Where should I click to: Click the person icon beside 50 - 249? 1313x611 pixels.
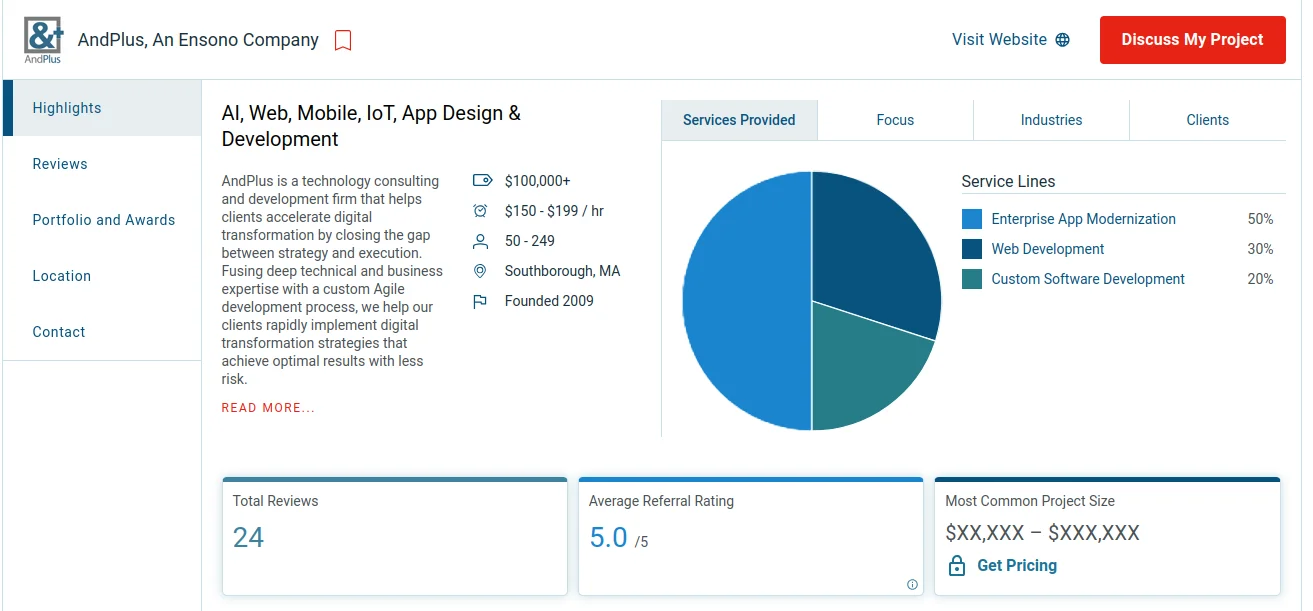pos(480,241)
